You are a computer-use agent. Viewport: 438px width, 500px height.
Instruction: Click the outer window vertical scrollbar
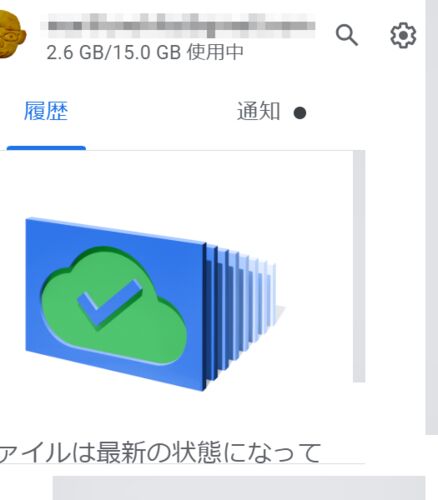[x=432, y=217]
